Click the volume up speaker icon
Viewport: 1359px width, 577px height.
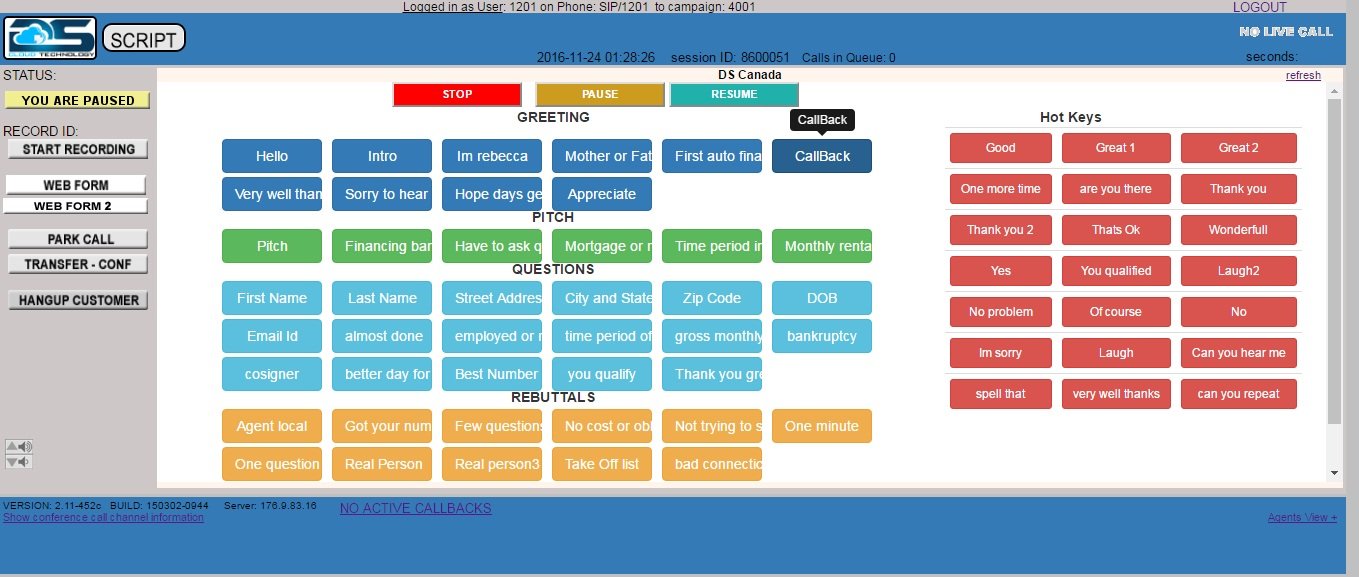point(19,446)
